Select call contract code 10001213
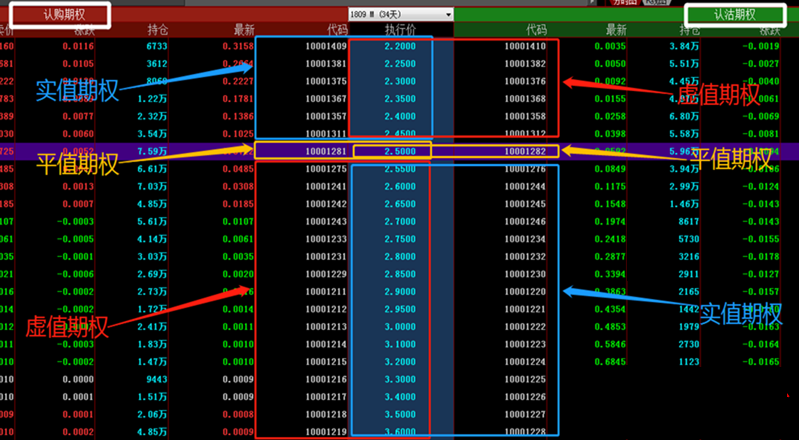 coord(326,327)
